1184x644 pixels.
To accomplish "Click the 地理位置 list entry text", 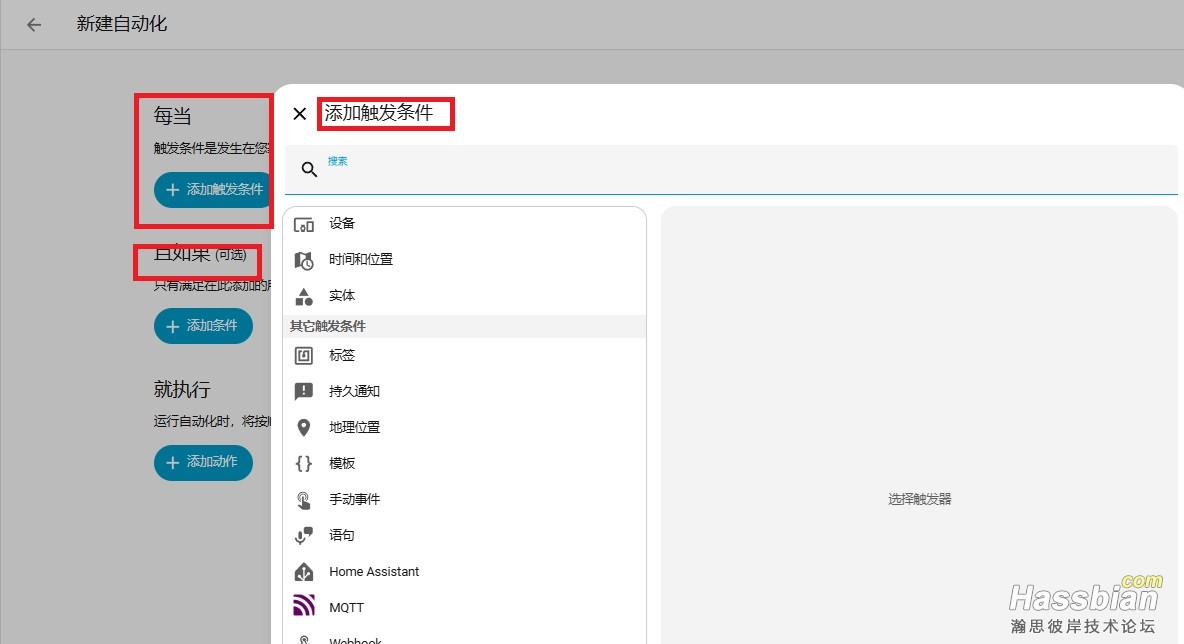I will [354, 428].
